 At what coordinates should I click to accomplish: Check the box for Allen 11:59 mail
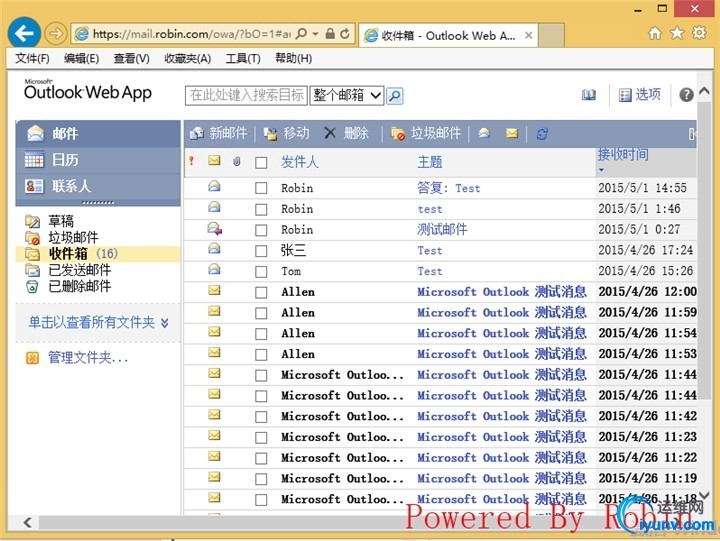click(x=261, y=313)
